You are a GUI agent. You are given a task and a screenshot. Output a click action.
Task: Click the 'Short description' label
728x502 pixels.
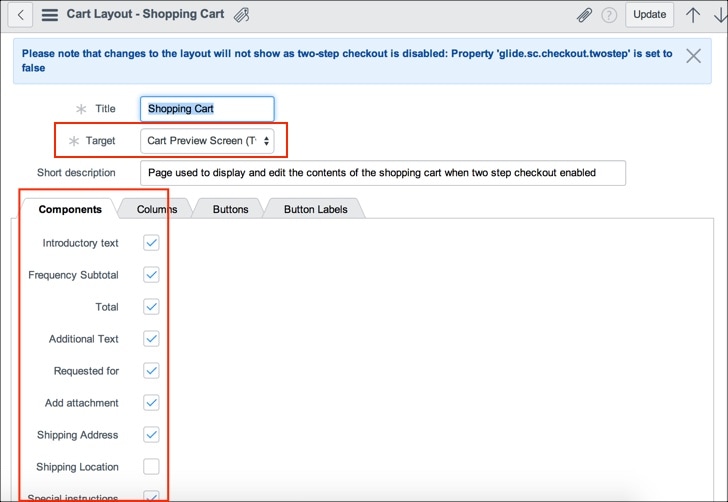point(76,173)
